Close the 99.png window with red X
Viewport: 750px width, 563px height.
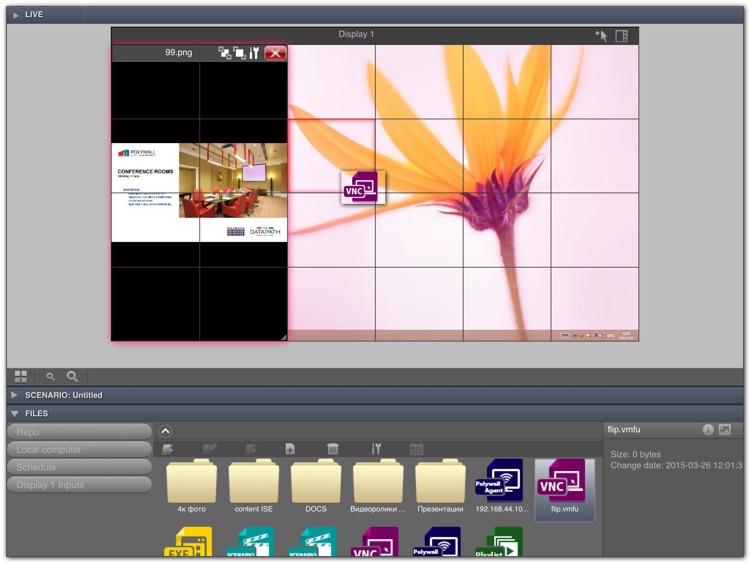click(275, 53)
